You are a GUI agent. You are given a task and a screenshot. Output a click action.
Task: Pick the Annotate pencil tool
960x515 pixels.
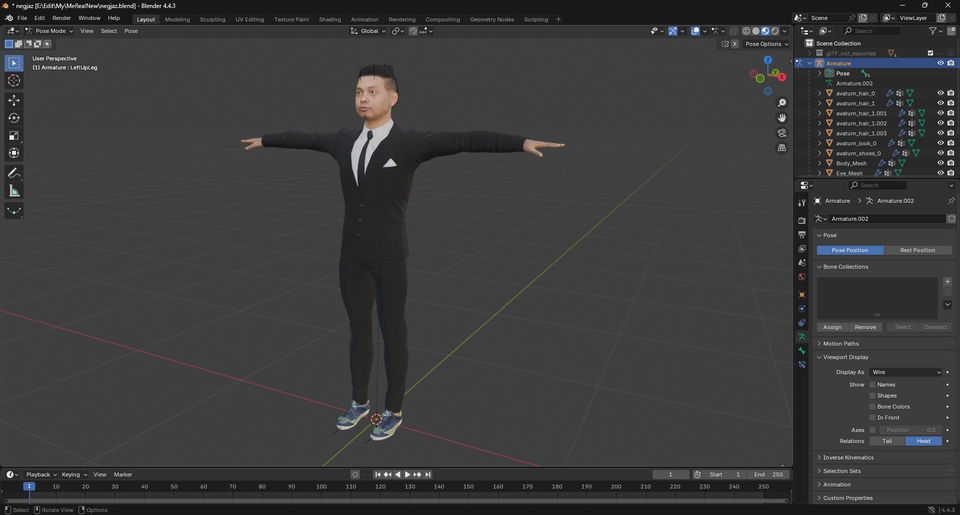point(14,173)
